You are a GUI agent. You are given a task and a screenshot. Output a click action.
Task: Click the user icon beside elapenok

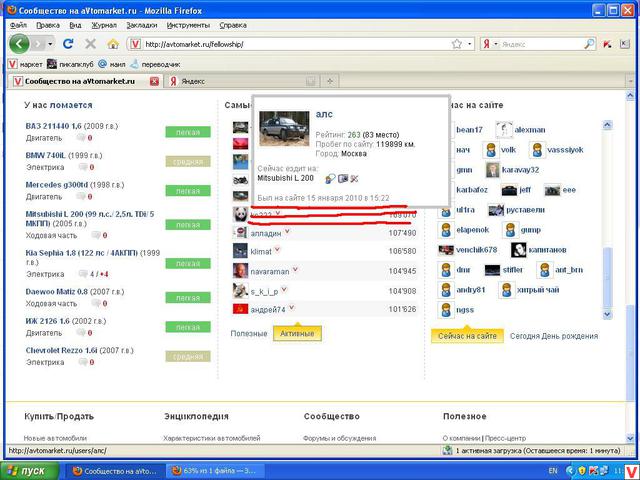(x=446, y=230)
